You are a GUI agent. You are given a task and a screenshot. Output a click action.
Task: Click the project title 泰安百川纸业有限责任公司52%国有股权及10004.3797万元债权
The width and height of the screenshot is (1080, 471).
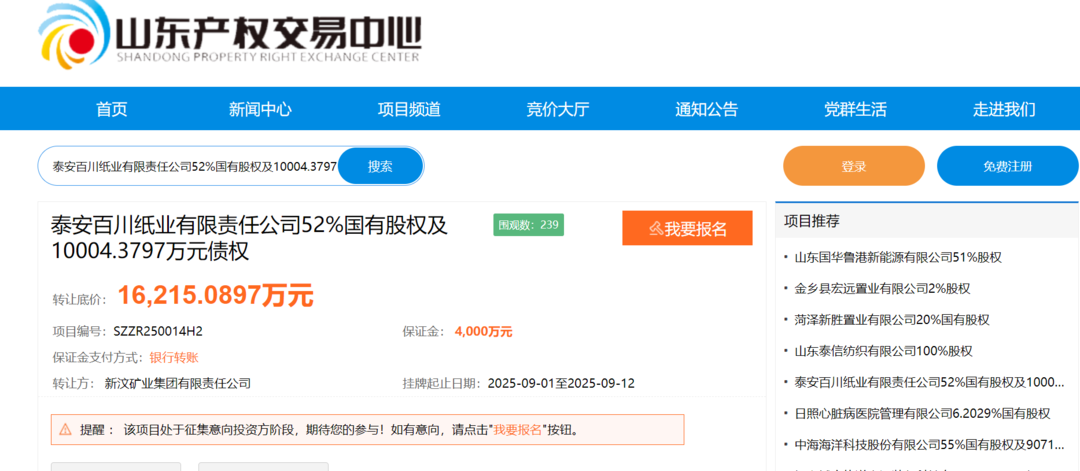click(x=249, y=238)
